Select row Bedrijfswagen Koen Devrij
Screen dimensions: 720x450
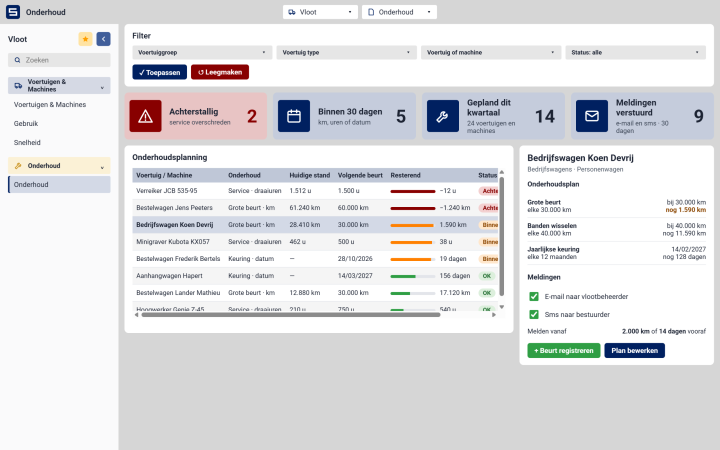315,225
